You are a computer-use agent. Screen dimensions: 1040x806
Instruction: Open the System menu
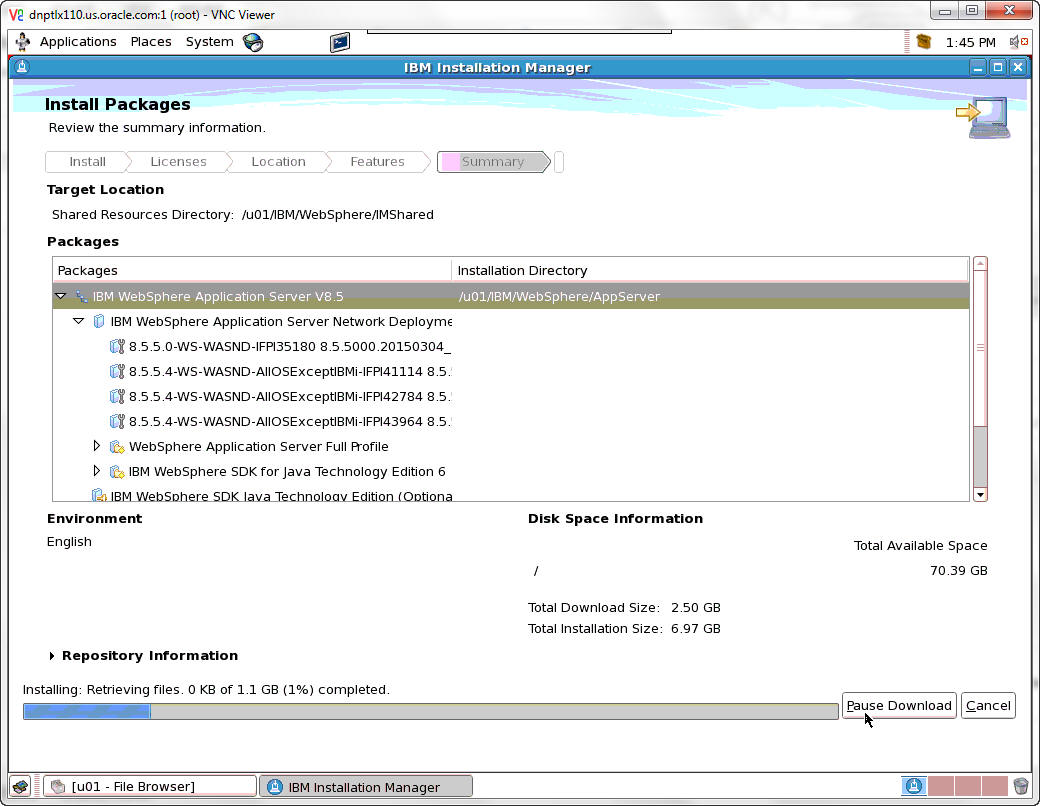click(x=209, y=42)
